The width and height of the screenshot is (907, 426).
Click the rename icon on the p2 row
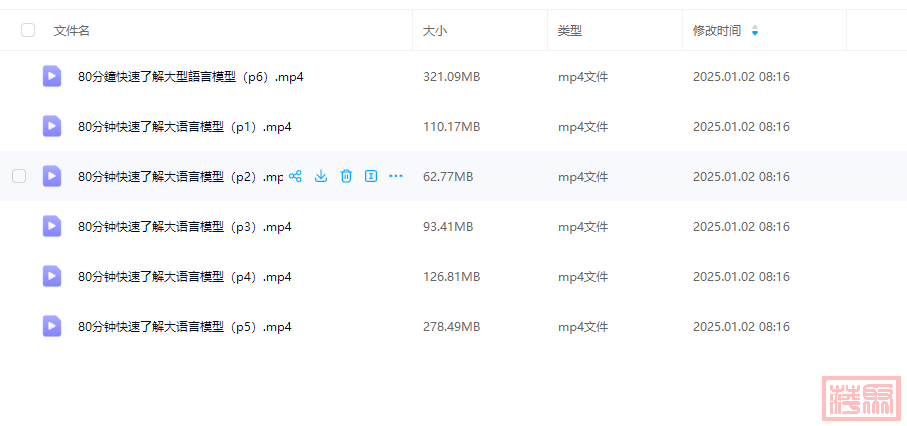371,176
